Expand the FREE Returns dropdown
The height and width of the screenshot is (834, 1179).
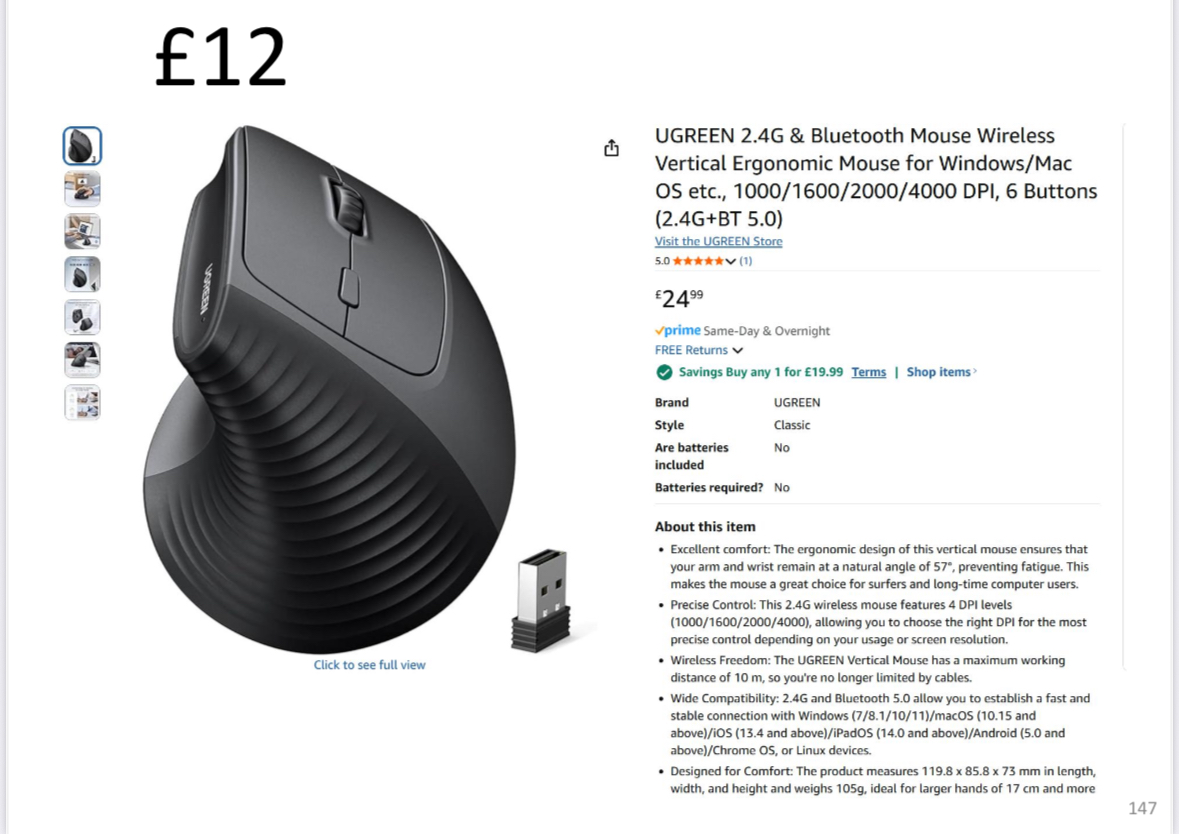click(699, 350)
